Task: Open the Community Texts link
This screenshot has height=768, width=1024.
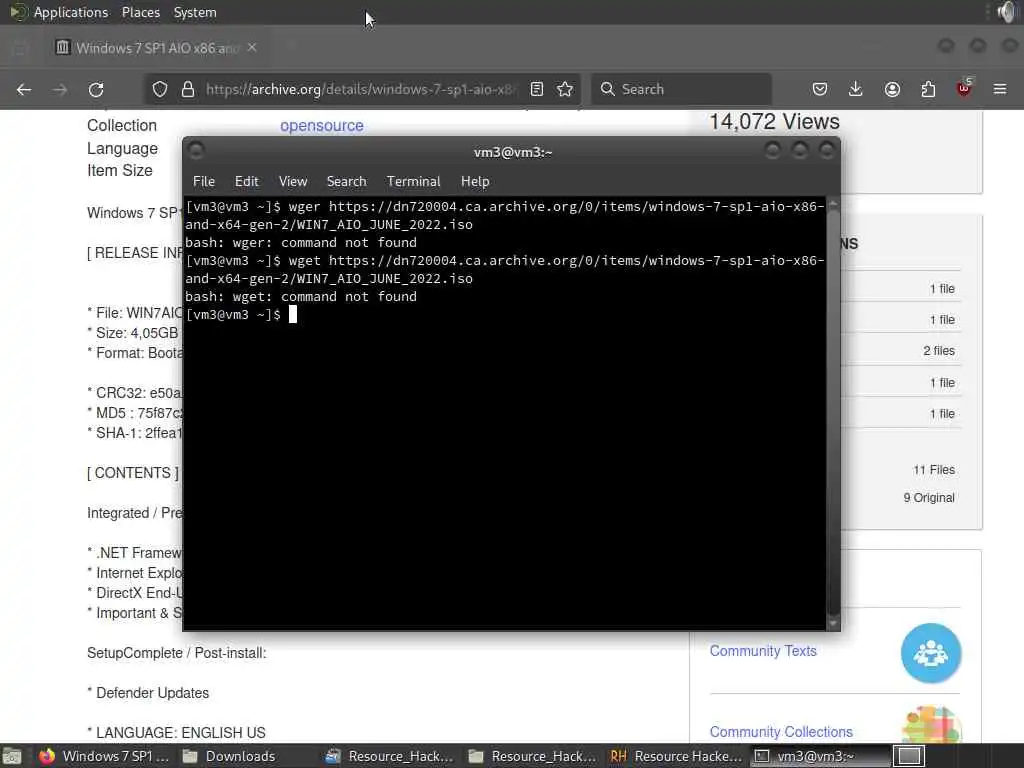Action: coord(763,651)
